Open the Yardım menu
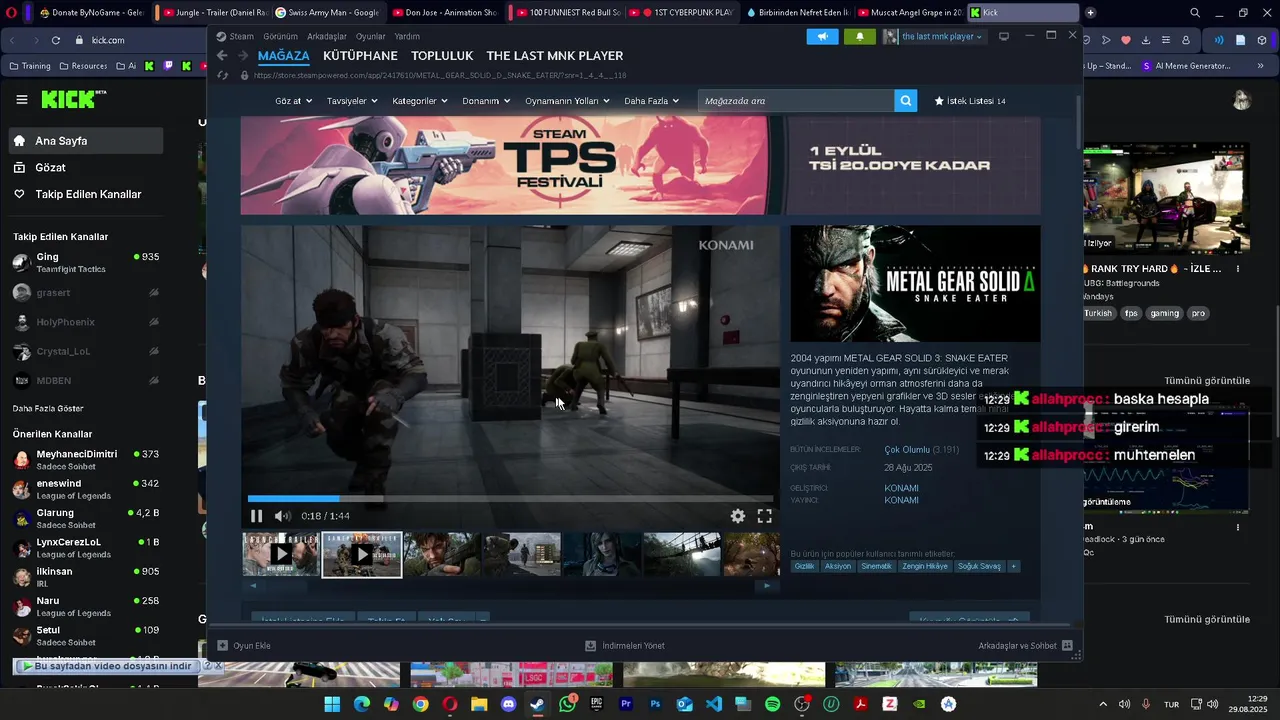1280x720 pixels. 407,36
